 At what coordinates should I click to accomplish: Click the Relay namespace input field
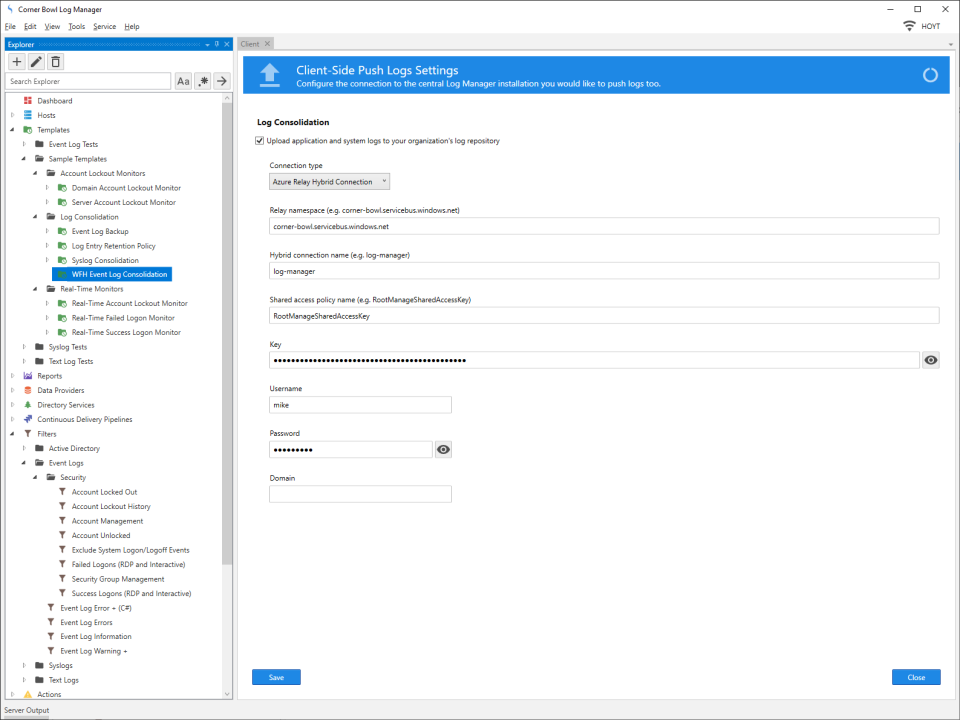pos(604,227)
